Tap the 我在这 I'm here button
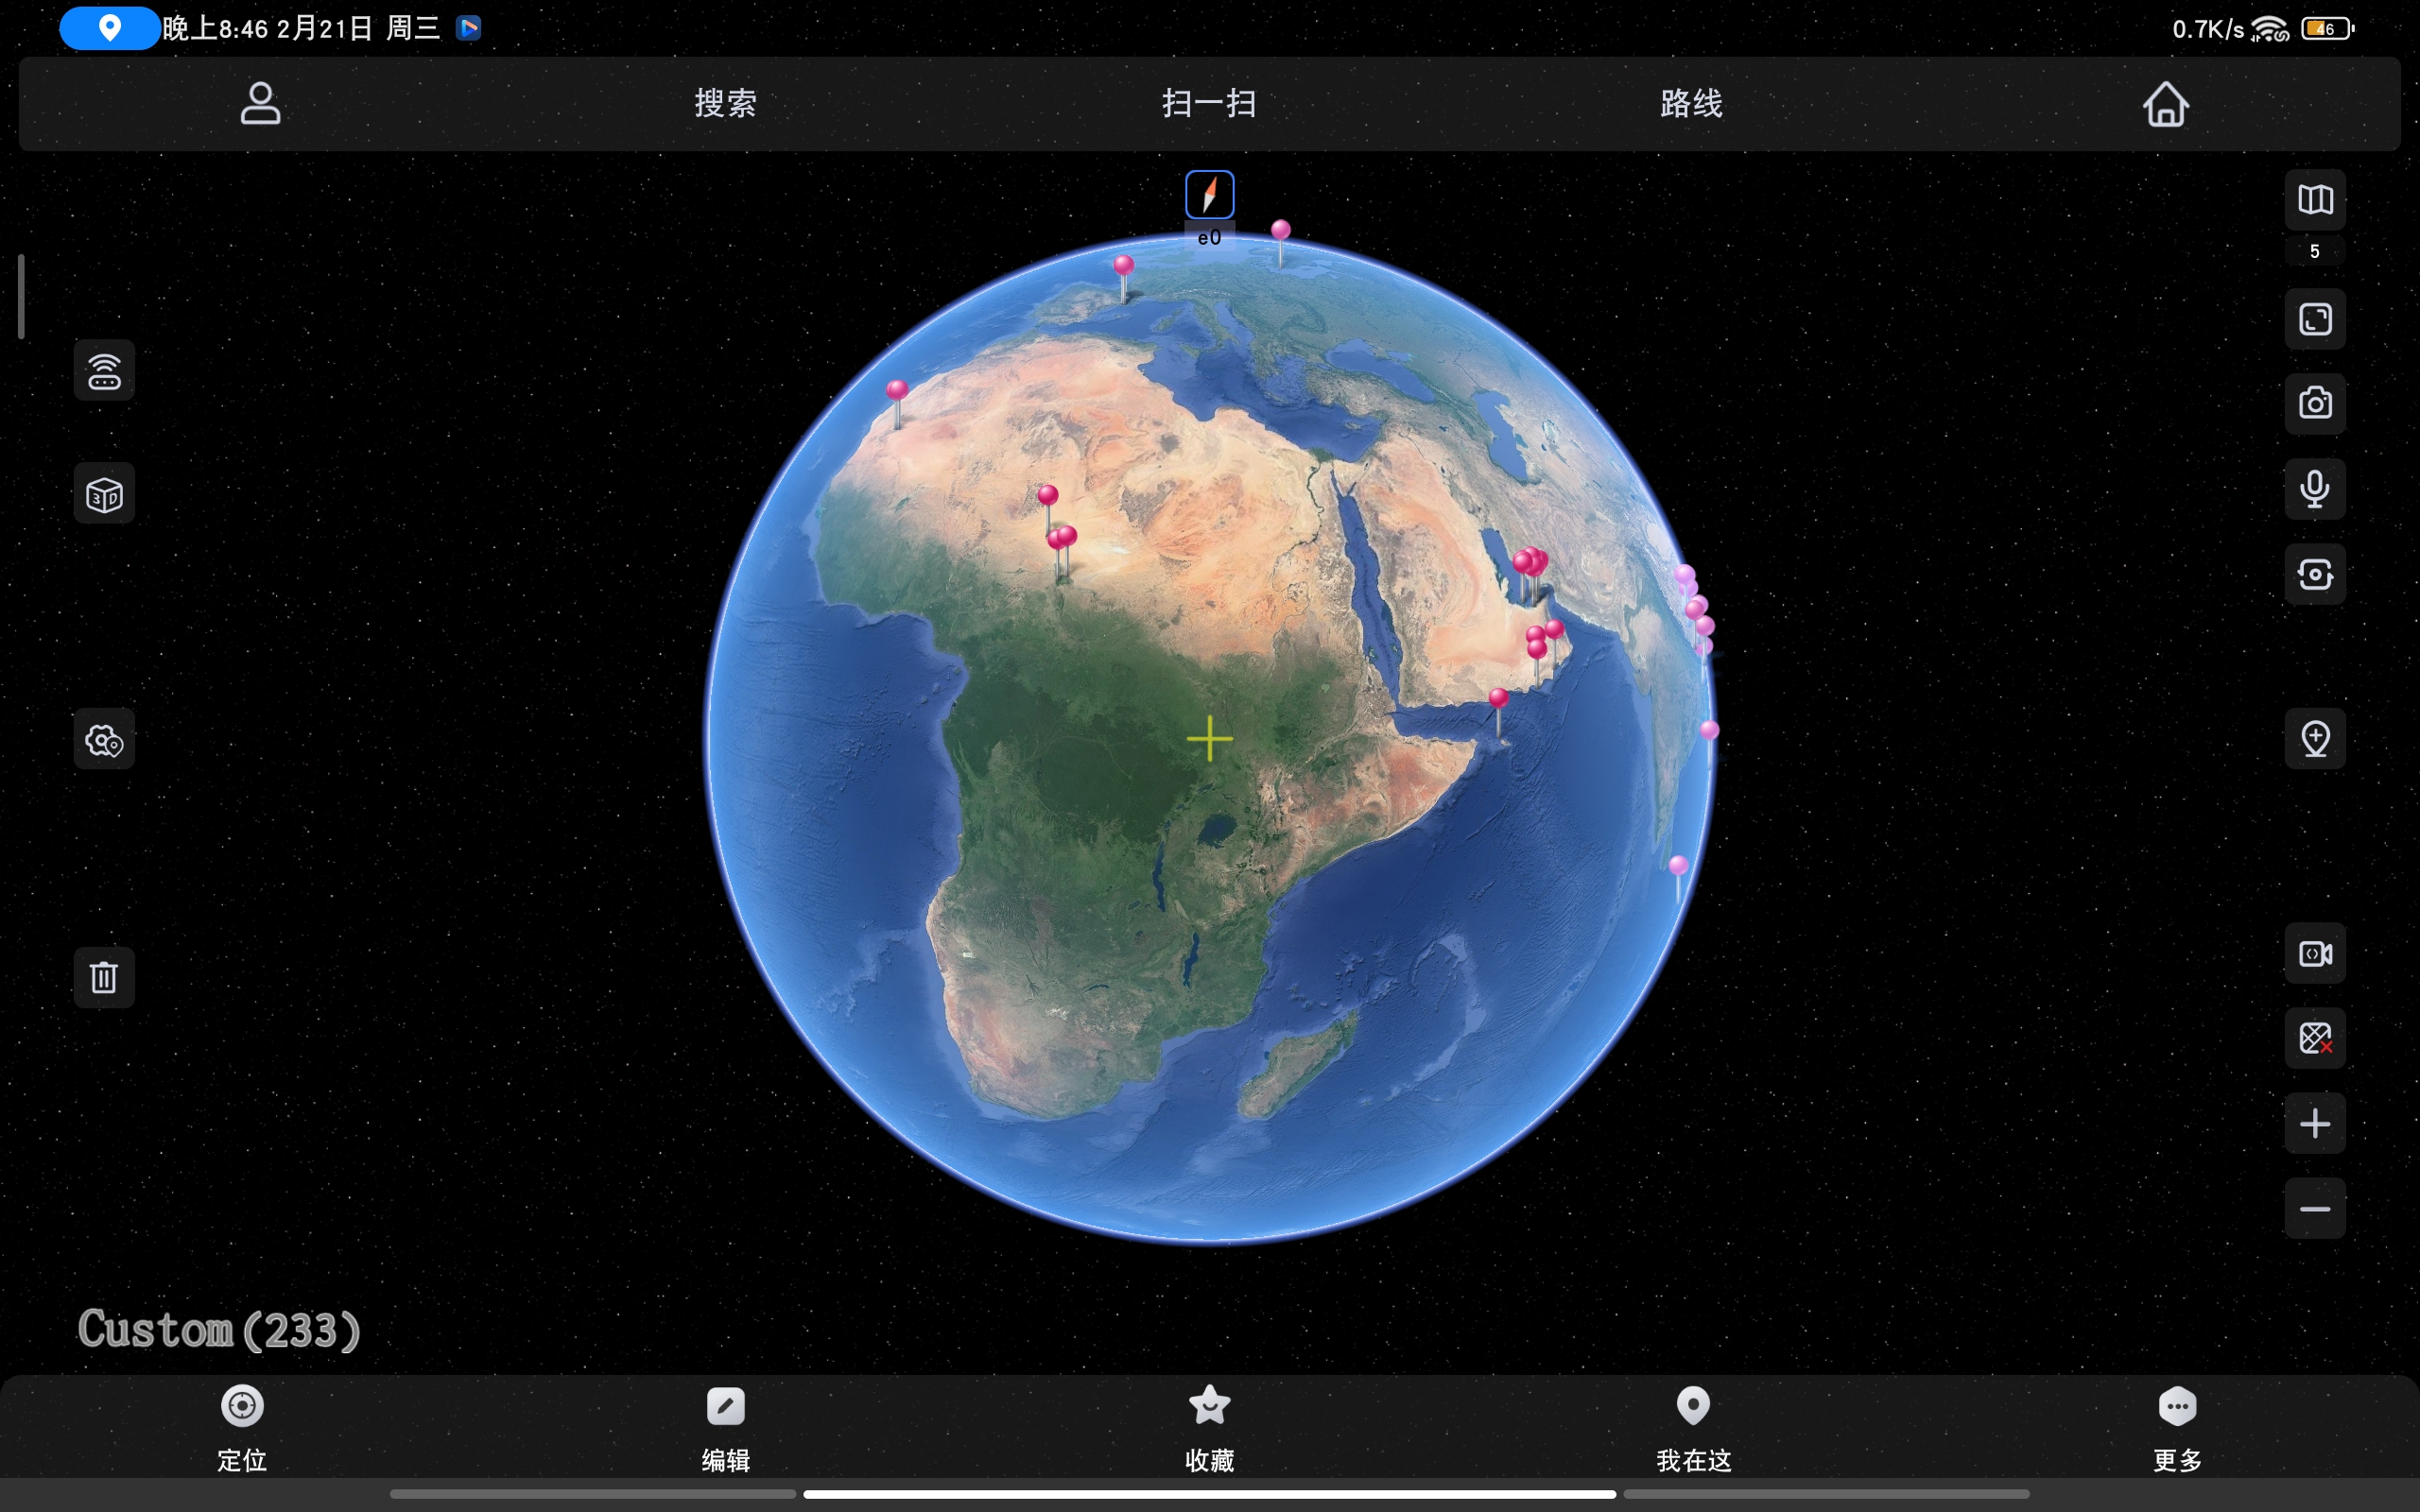Screen dimensions: 2420x1512 [x=1693, y=1428]
